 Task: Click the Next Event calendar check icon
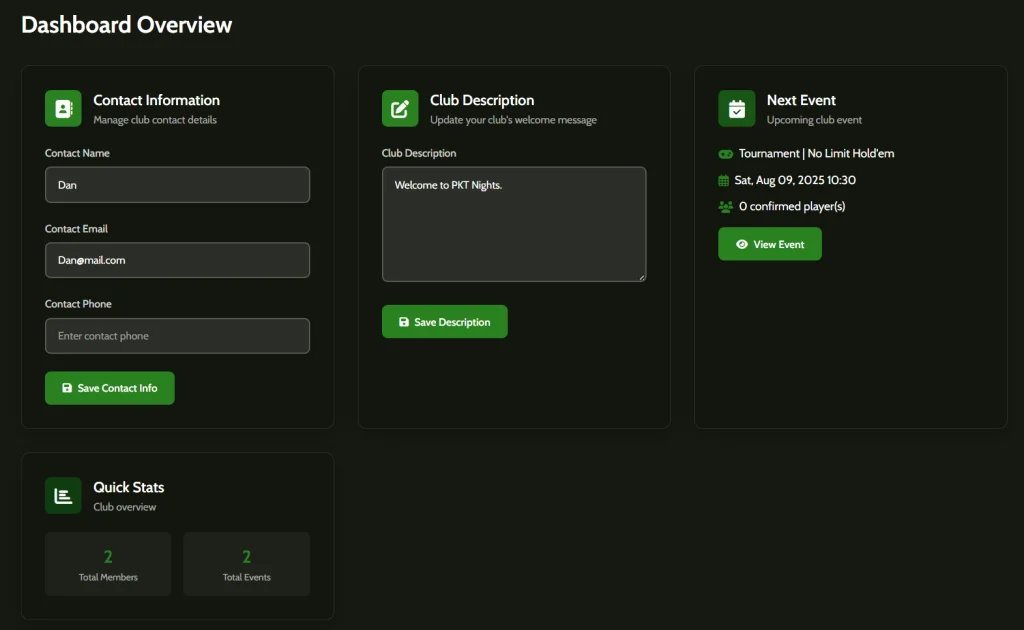(736, 108)
